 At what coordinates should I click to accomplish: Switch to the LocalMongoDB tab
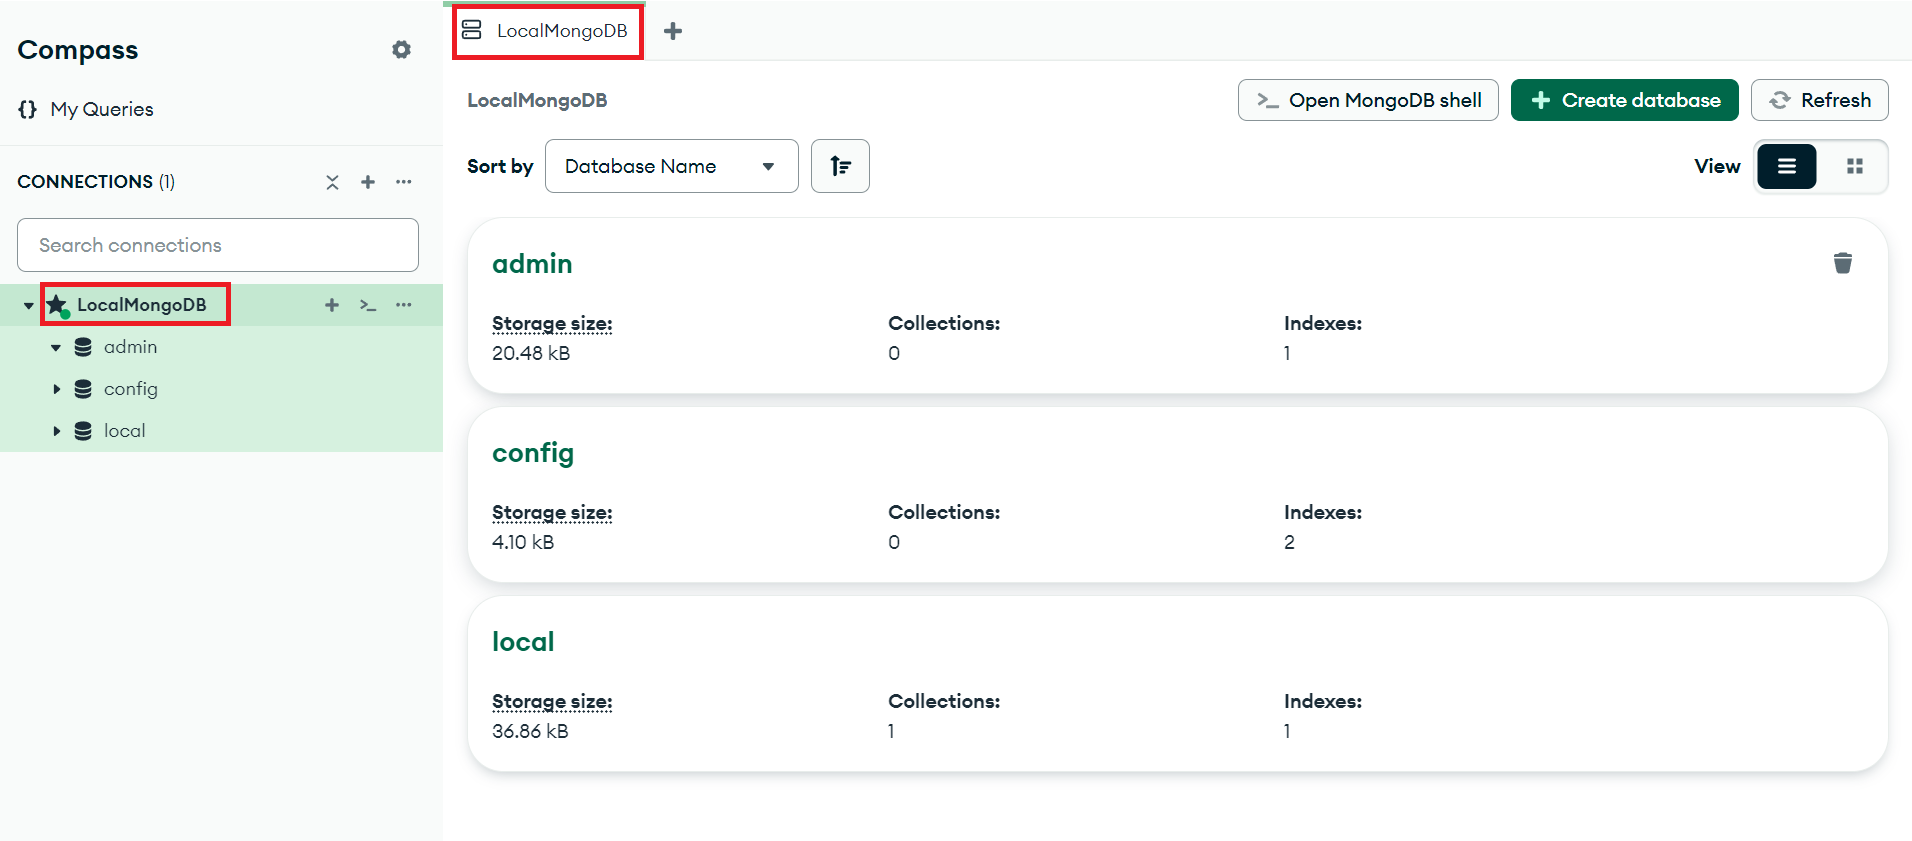click(546, 31)
